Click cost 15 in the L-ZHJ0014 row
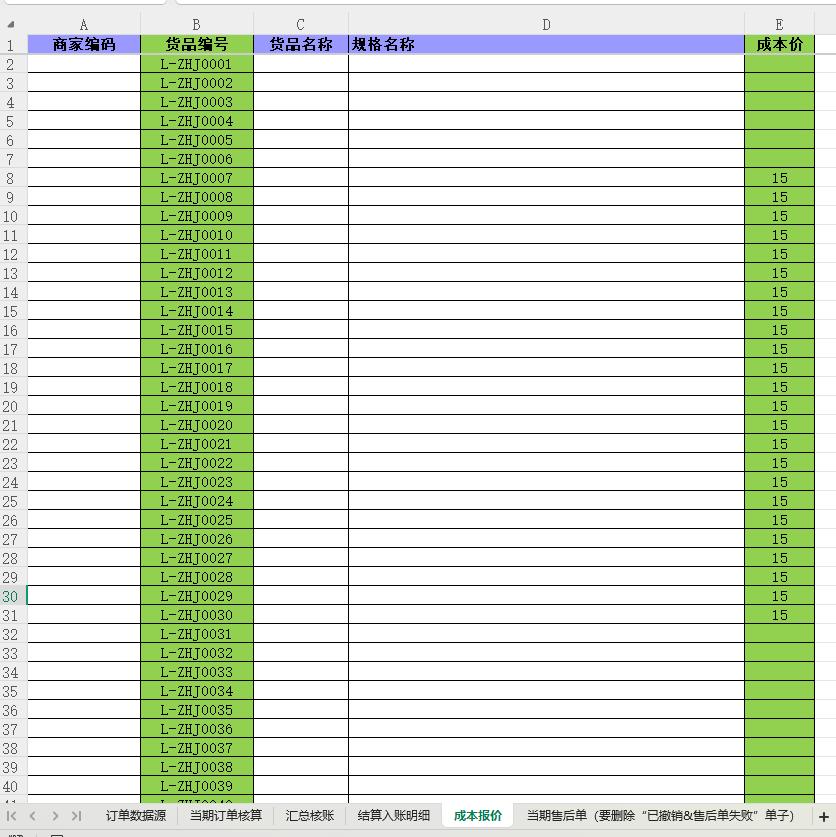Viewport: 836px width, 837px height. tap(779, 311)
